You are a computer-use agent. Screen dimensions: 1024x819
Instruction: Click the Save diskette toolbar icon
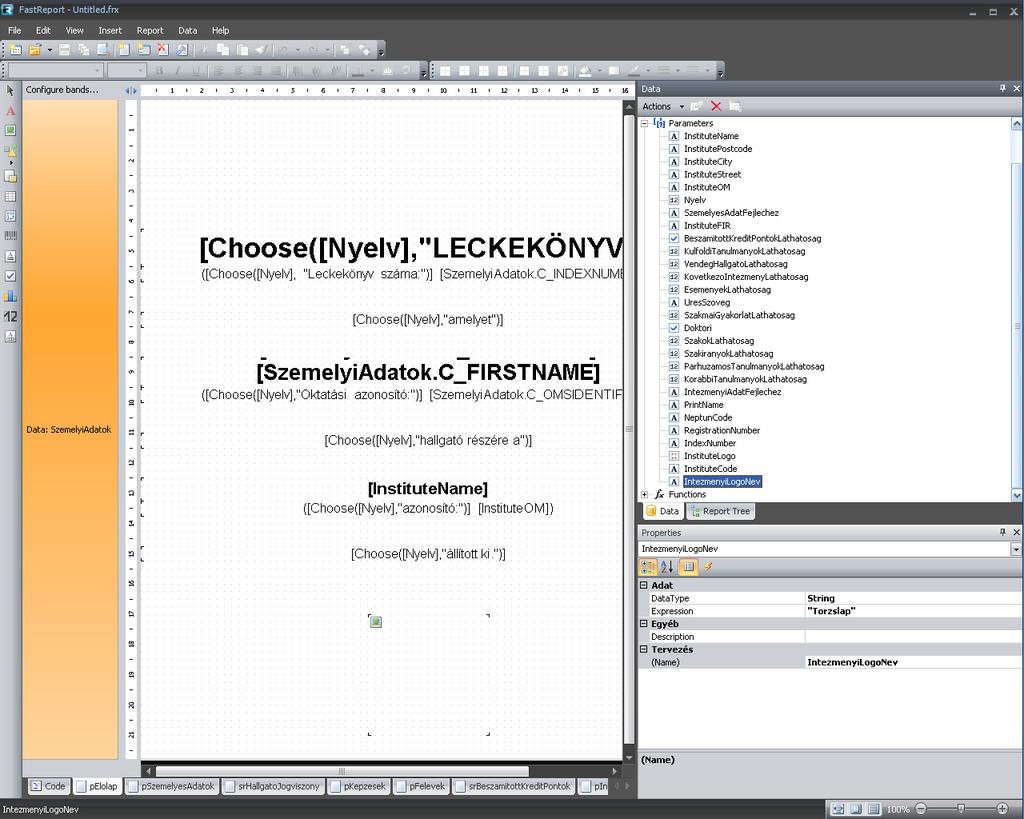pos(64,50)
